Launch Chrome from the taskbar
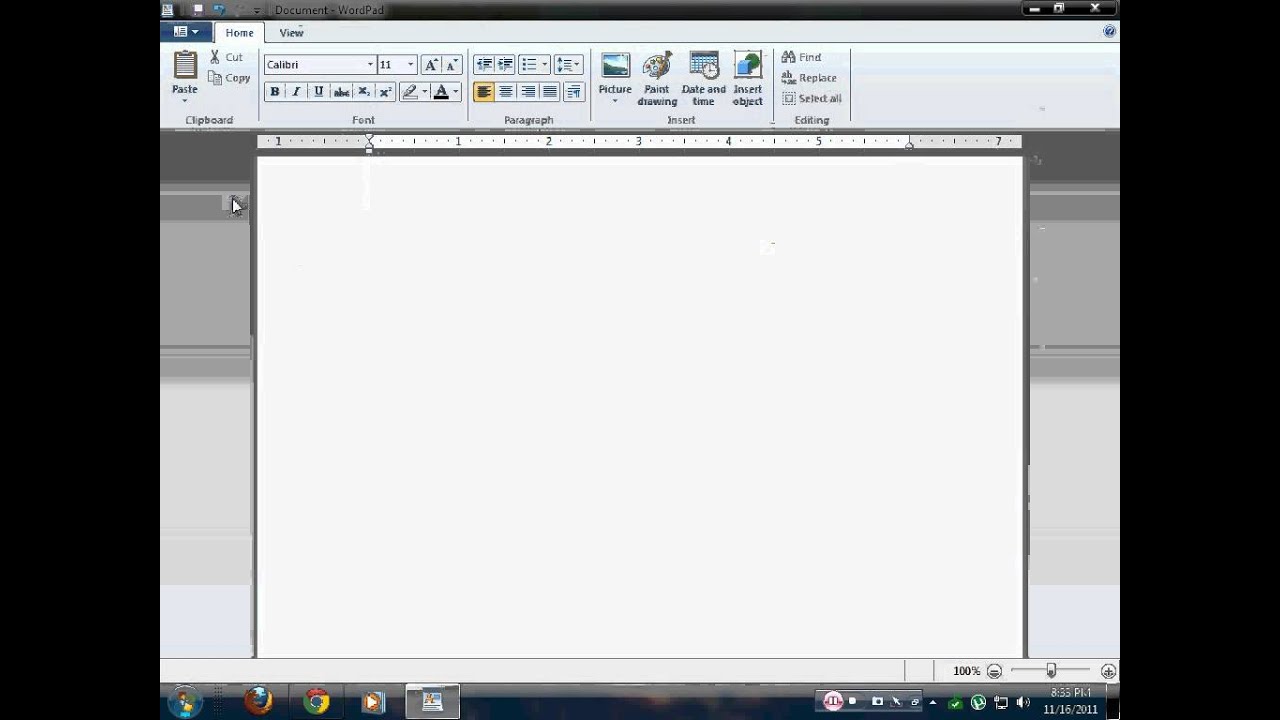The image size is (1280, 720). [x=317, y=702]
